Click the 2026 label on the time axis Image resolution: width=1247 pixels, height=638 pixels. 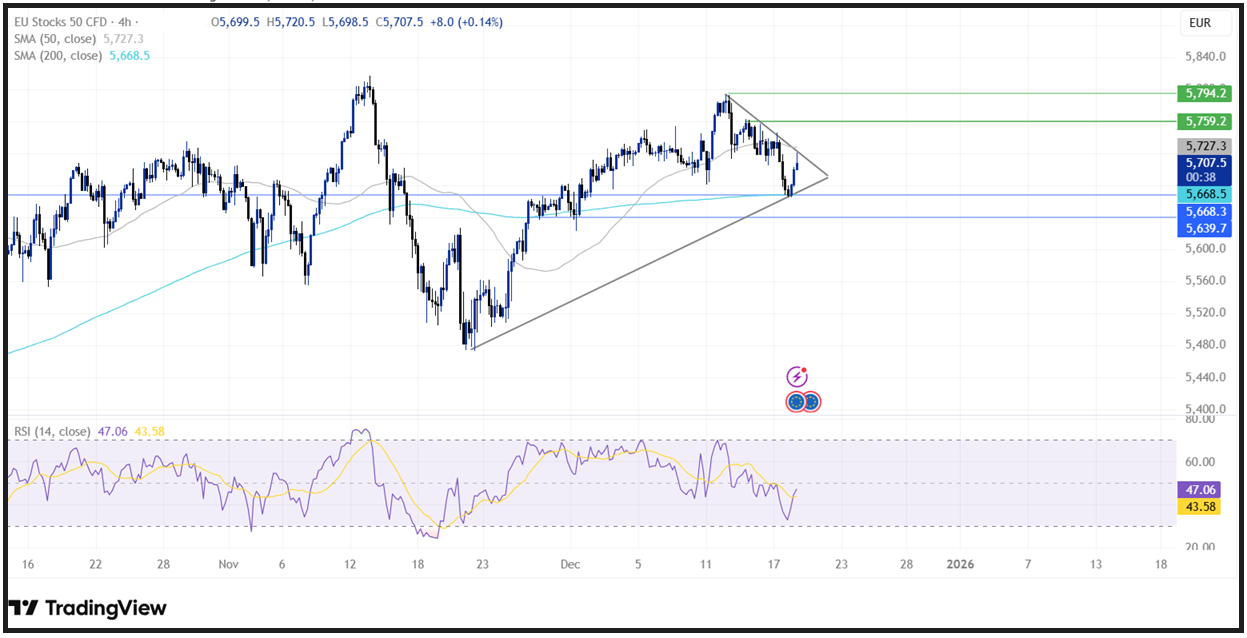(961, 564)
